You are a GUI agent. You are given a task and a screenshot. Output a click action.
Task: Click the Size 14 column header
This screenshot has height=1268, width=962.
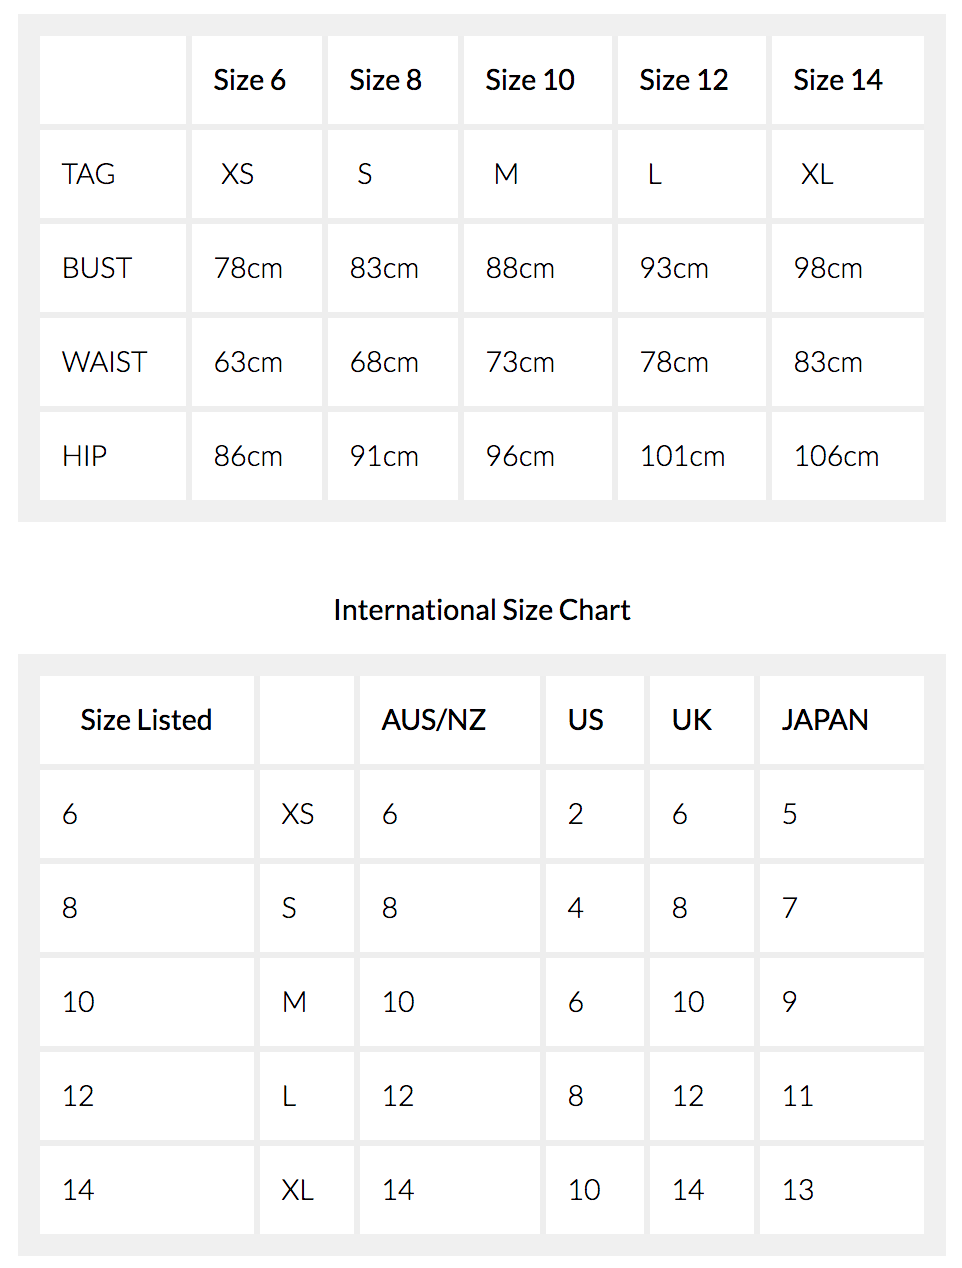(838, 80)
